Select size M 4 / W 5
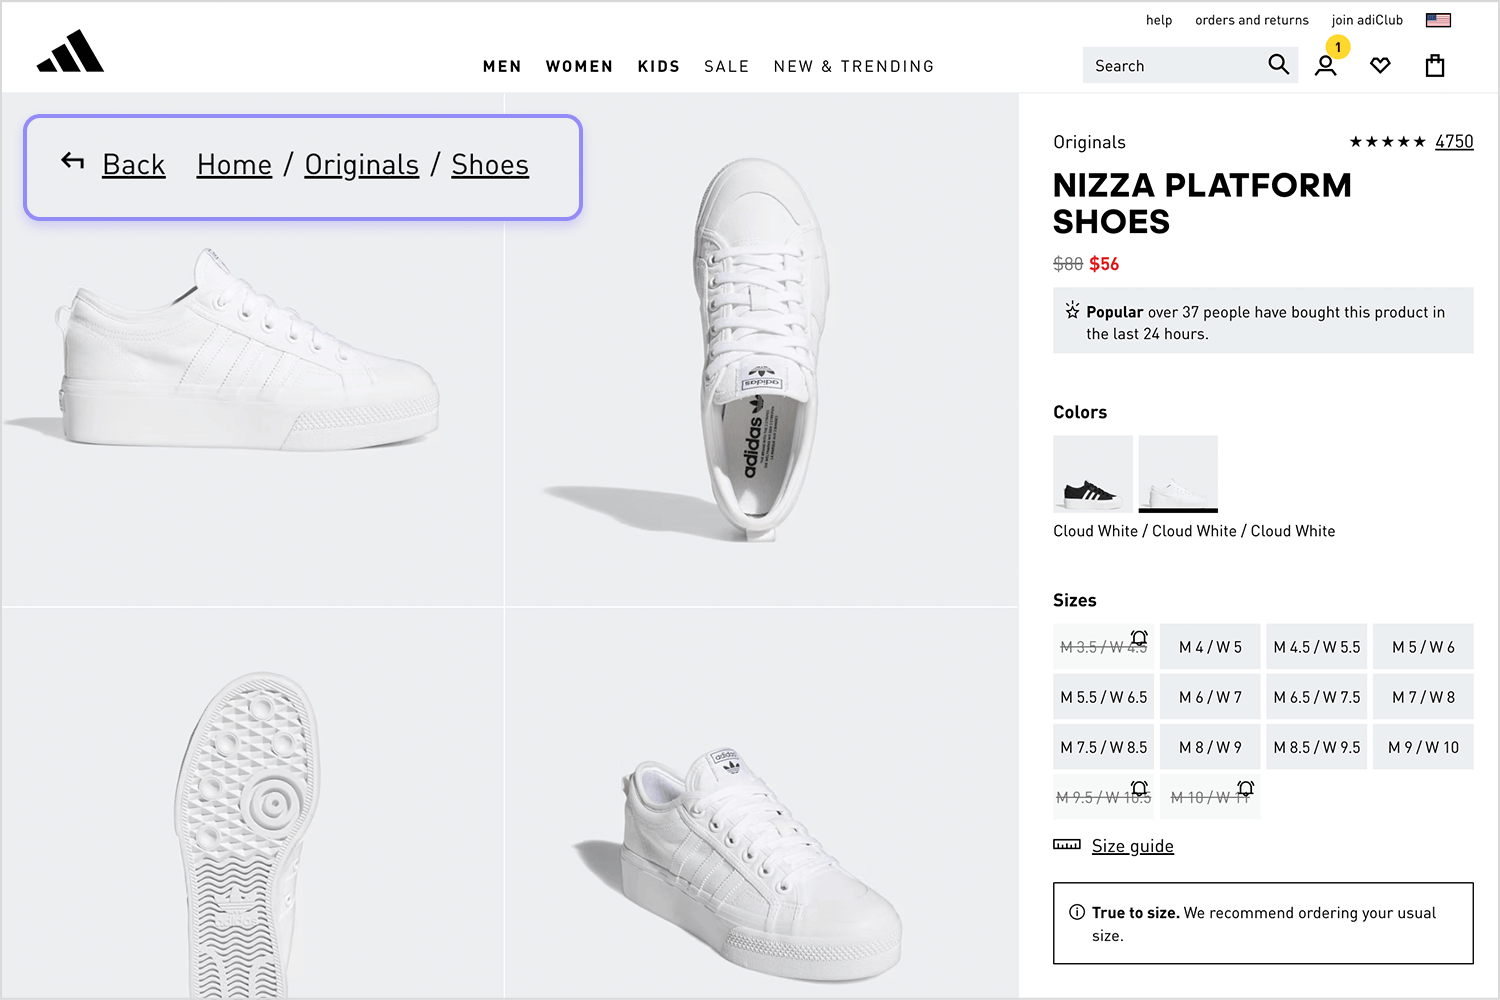Viewport: 1500px width, 1000px height. (1210, 647)
